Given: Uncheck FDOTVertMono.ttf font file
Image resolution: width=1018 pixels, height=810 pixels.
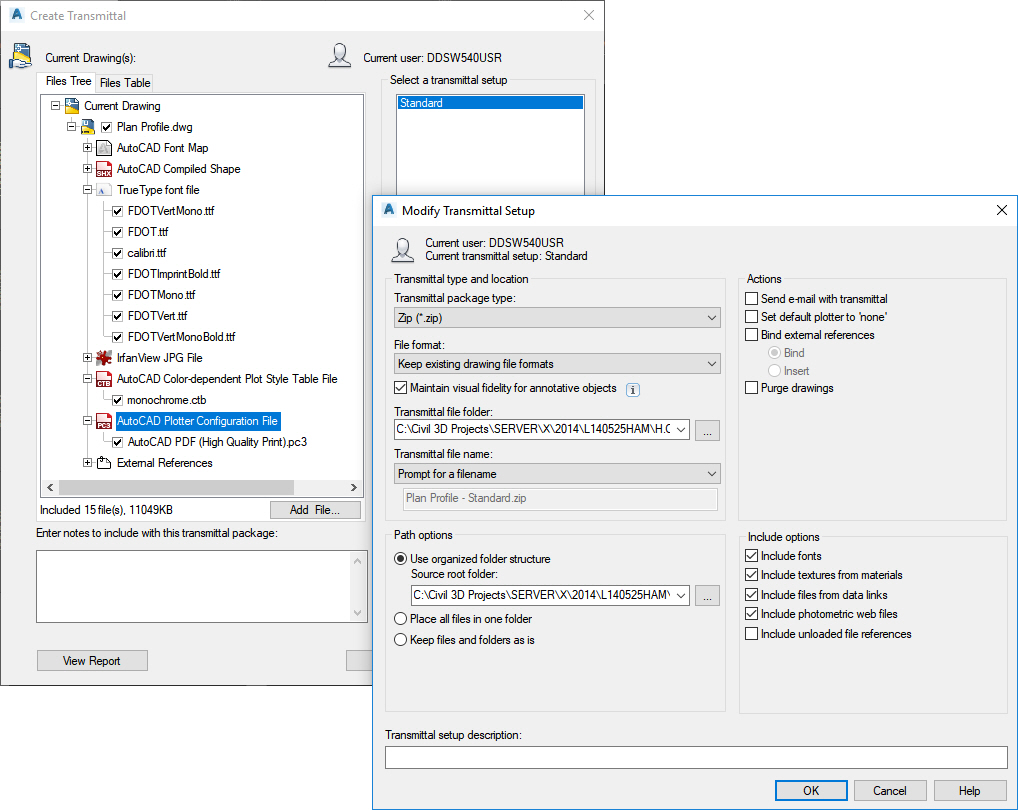Looking at the screenshot, I should coord(118,211).
